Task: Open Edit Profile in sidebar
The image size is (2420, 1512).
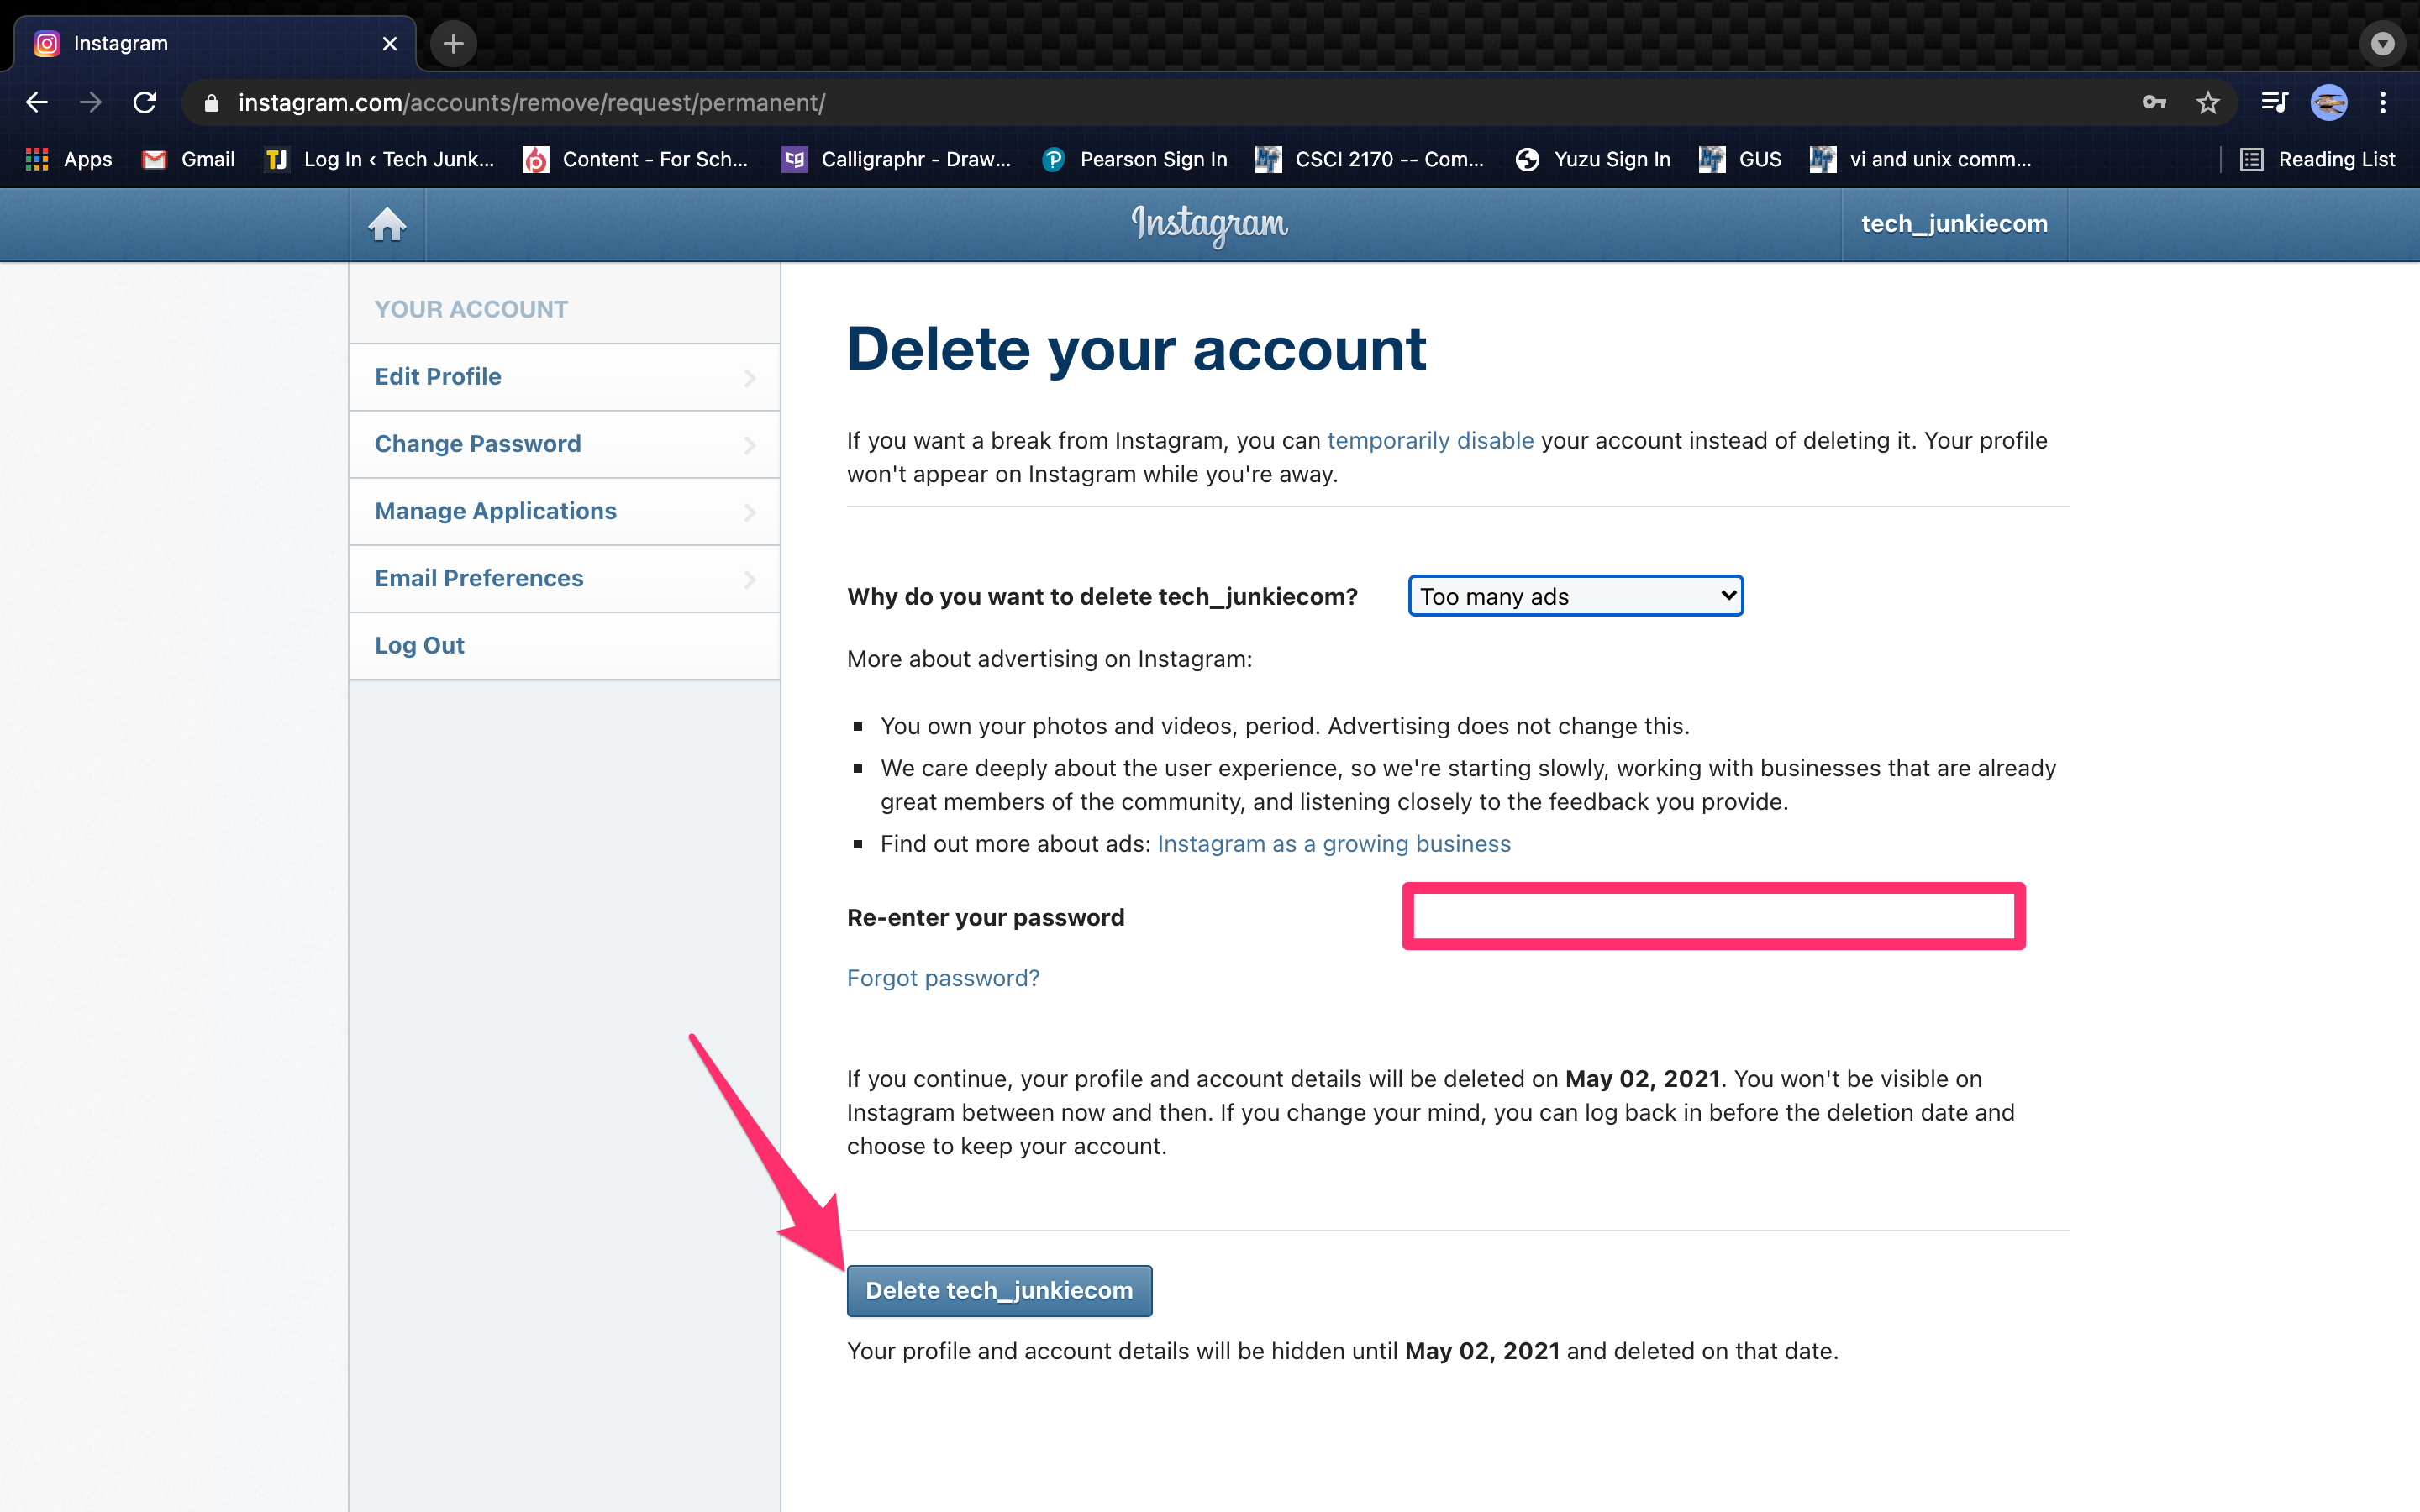Action: click(564, 377)
